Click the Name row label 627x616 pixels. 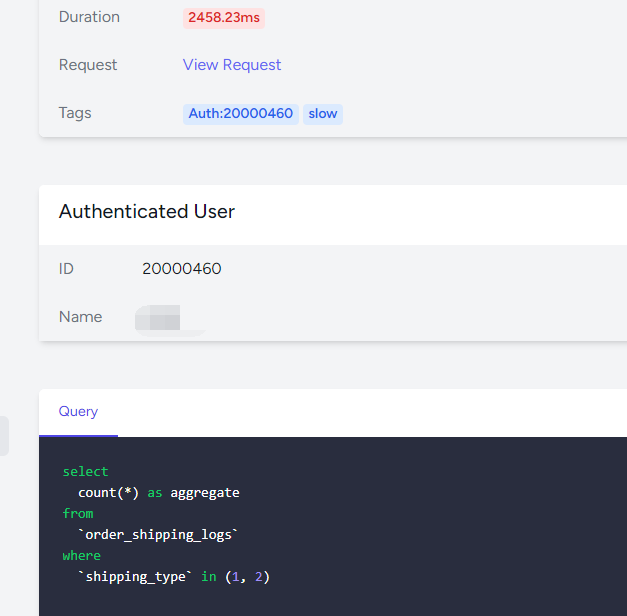pos(80,317)
